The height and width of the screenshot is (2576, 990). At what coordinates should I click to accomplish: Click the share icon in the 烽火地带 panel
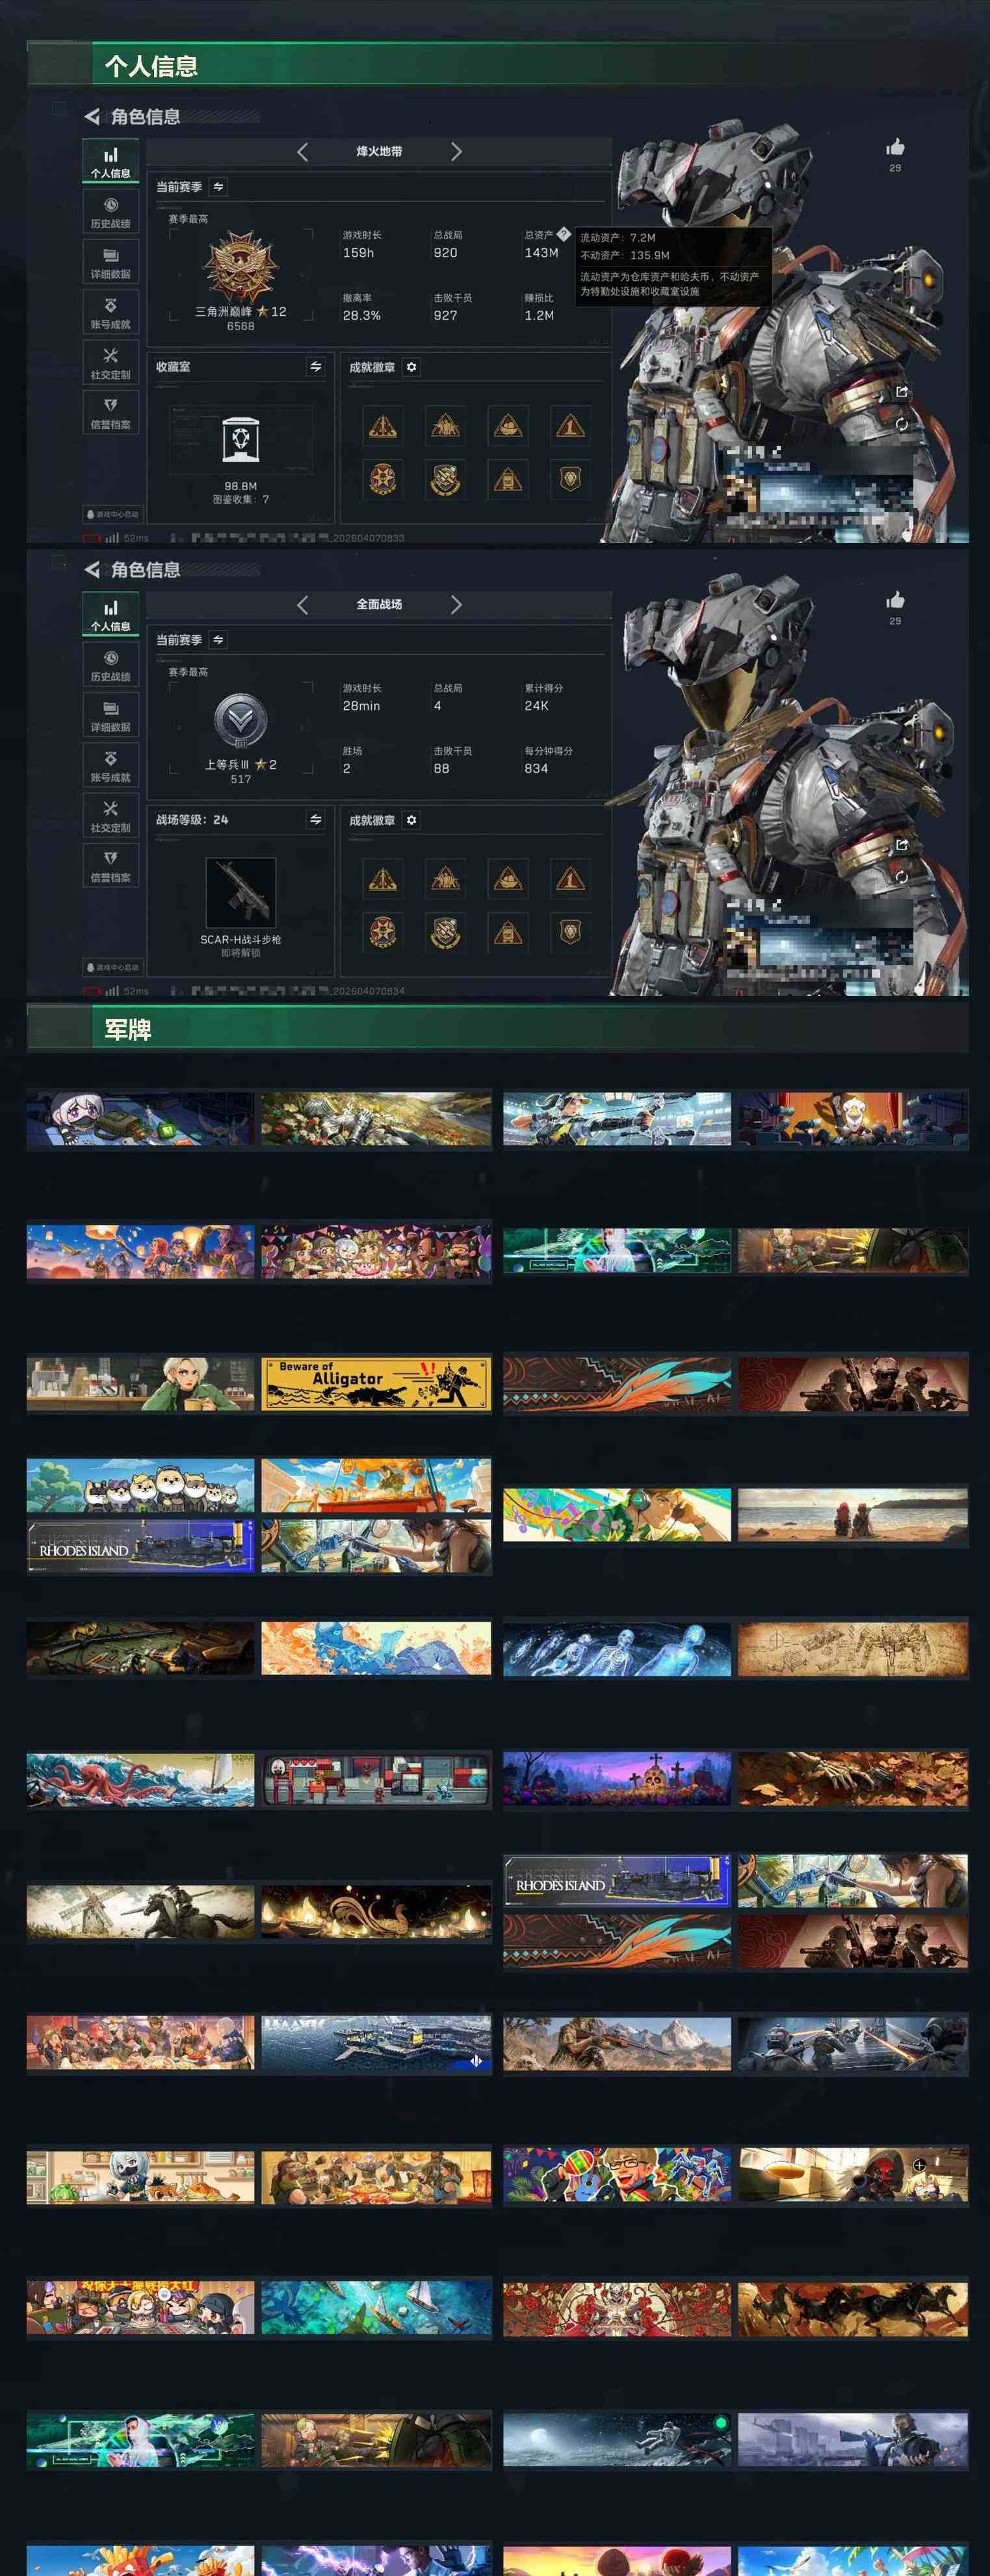coord(901,392)
